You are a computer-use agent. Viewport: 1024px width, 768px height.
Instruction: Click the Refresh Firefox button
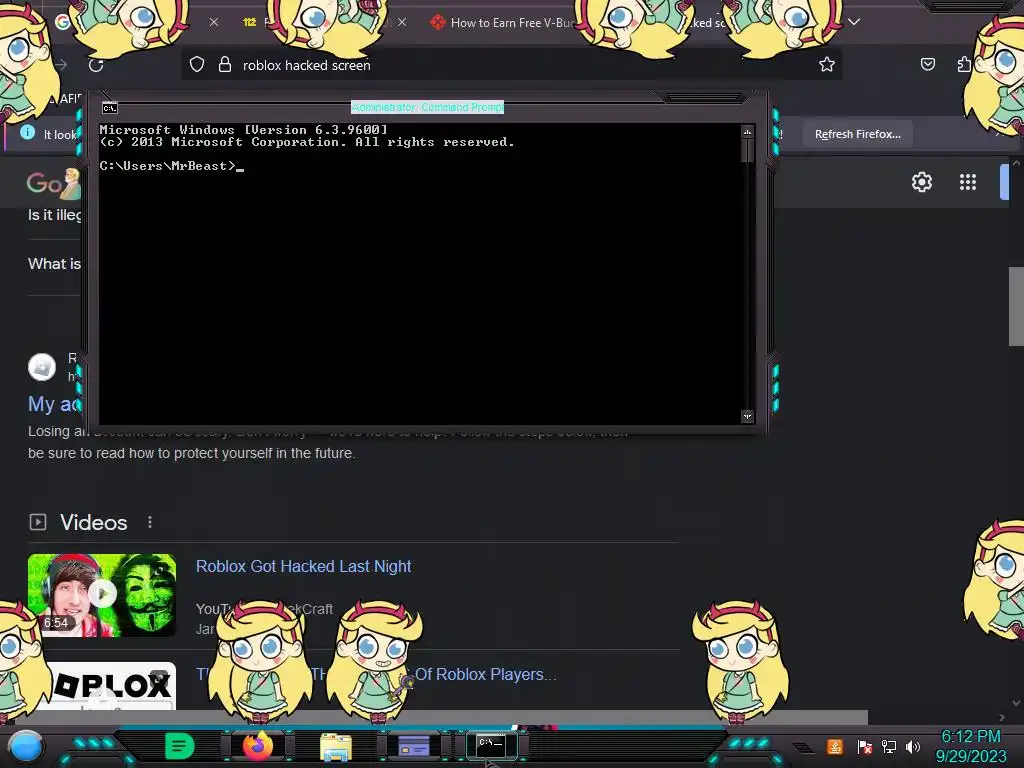[x=857, y=134]
